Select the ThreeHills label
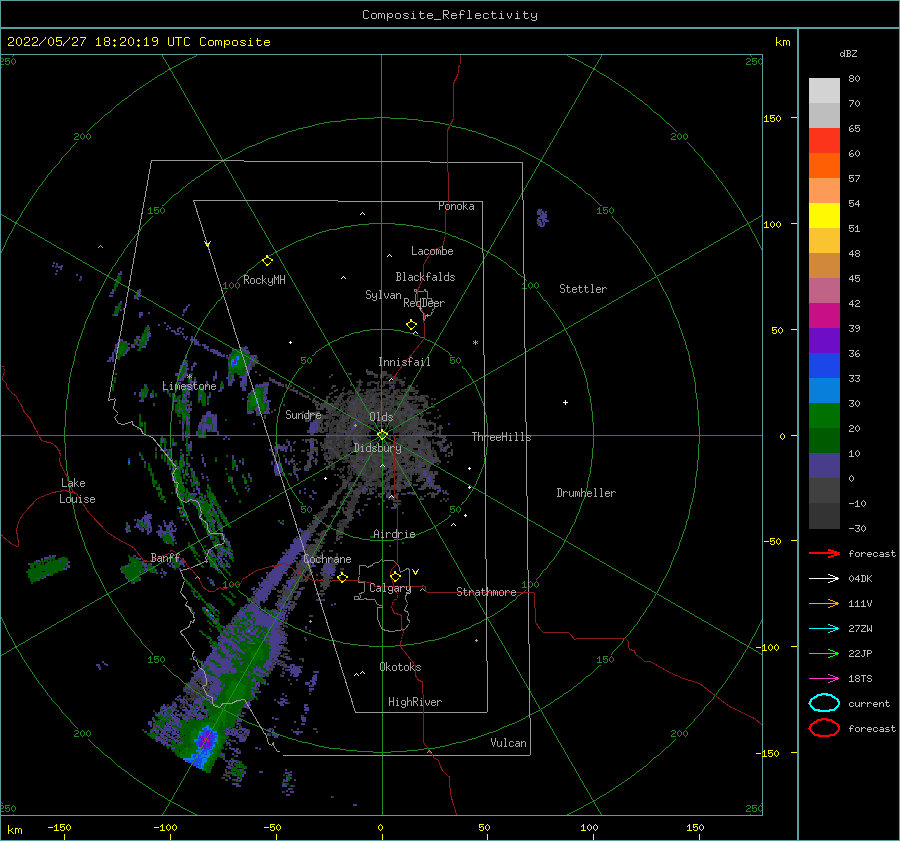The width and height of the screenshot is (900, 841). (502, 437)
